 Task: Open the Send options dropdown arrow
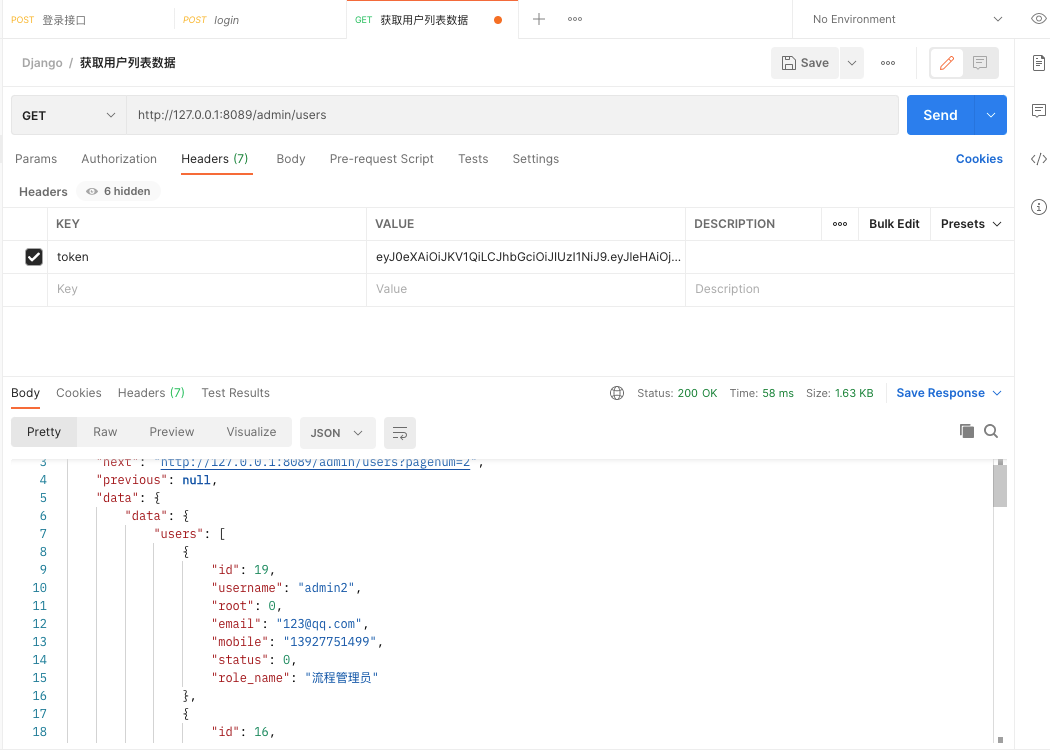(x=991, y=115)
